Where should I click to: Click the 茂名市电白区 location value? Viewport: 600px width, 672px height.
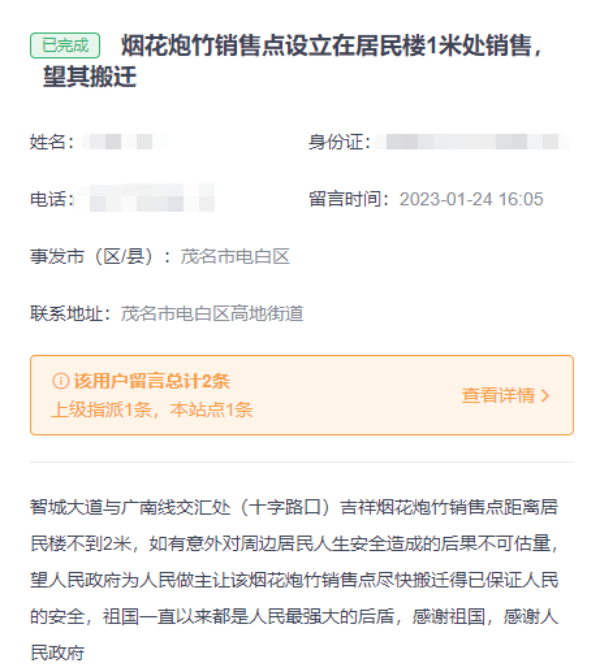pyautogui.click(x=235, y=257)
